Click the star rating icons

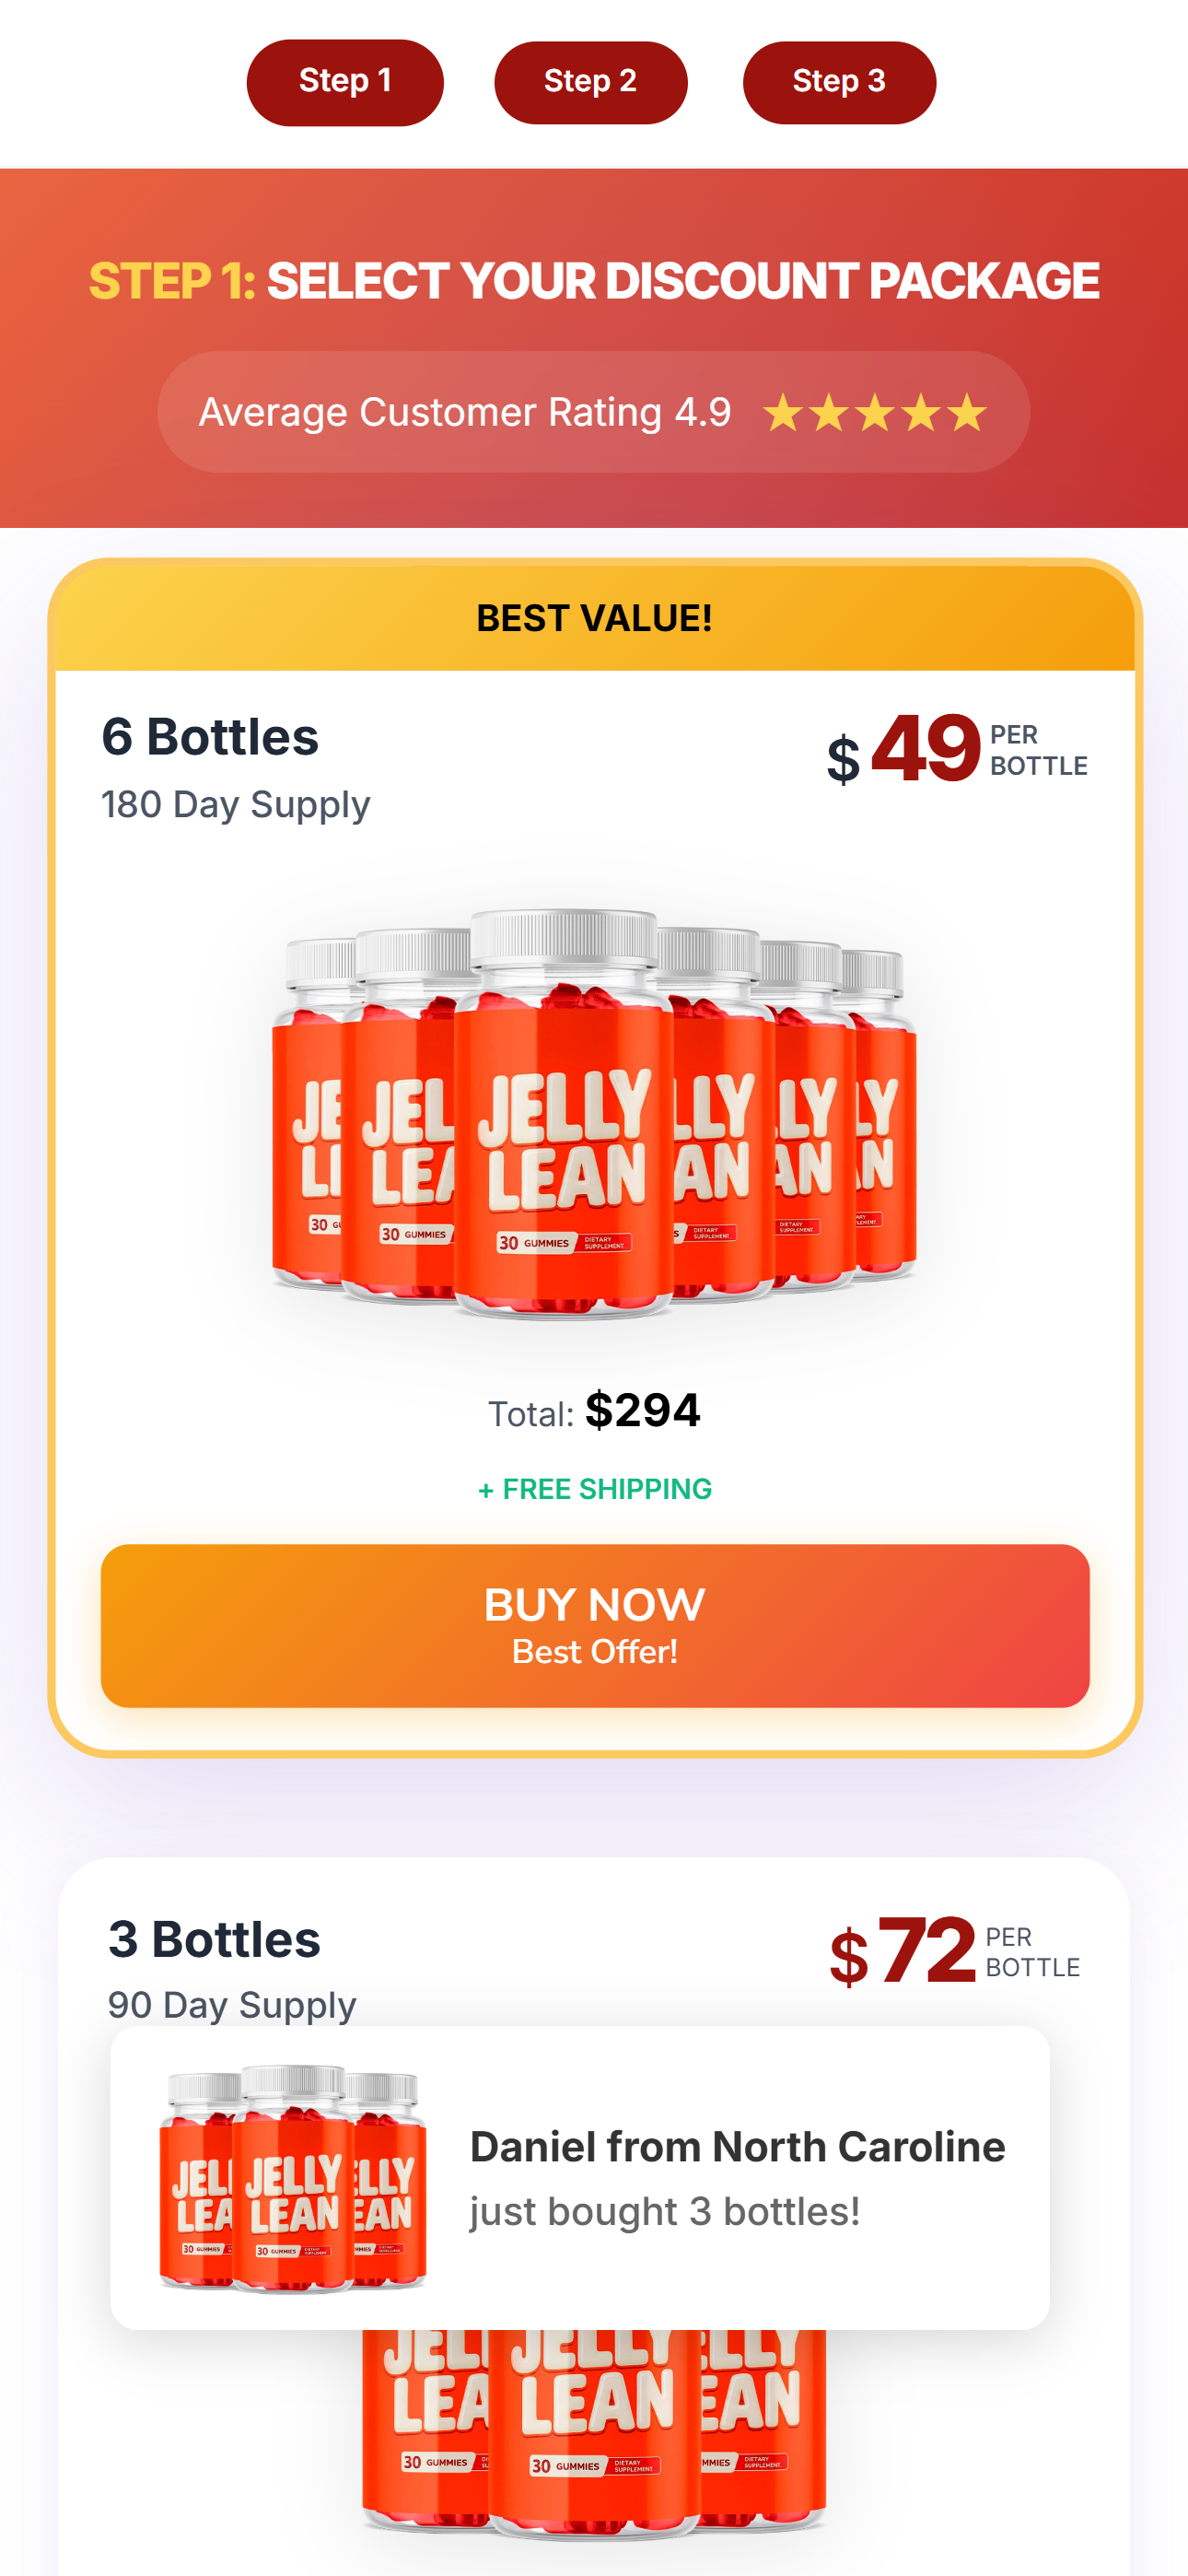[x=875, y=413]
